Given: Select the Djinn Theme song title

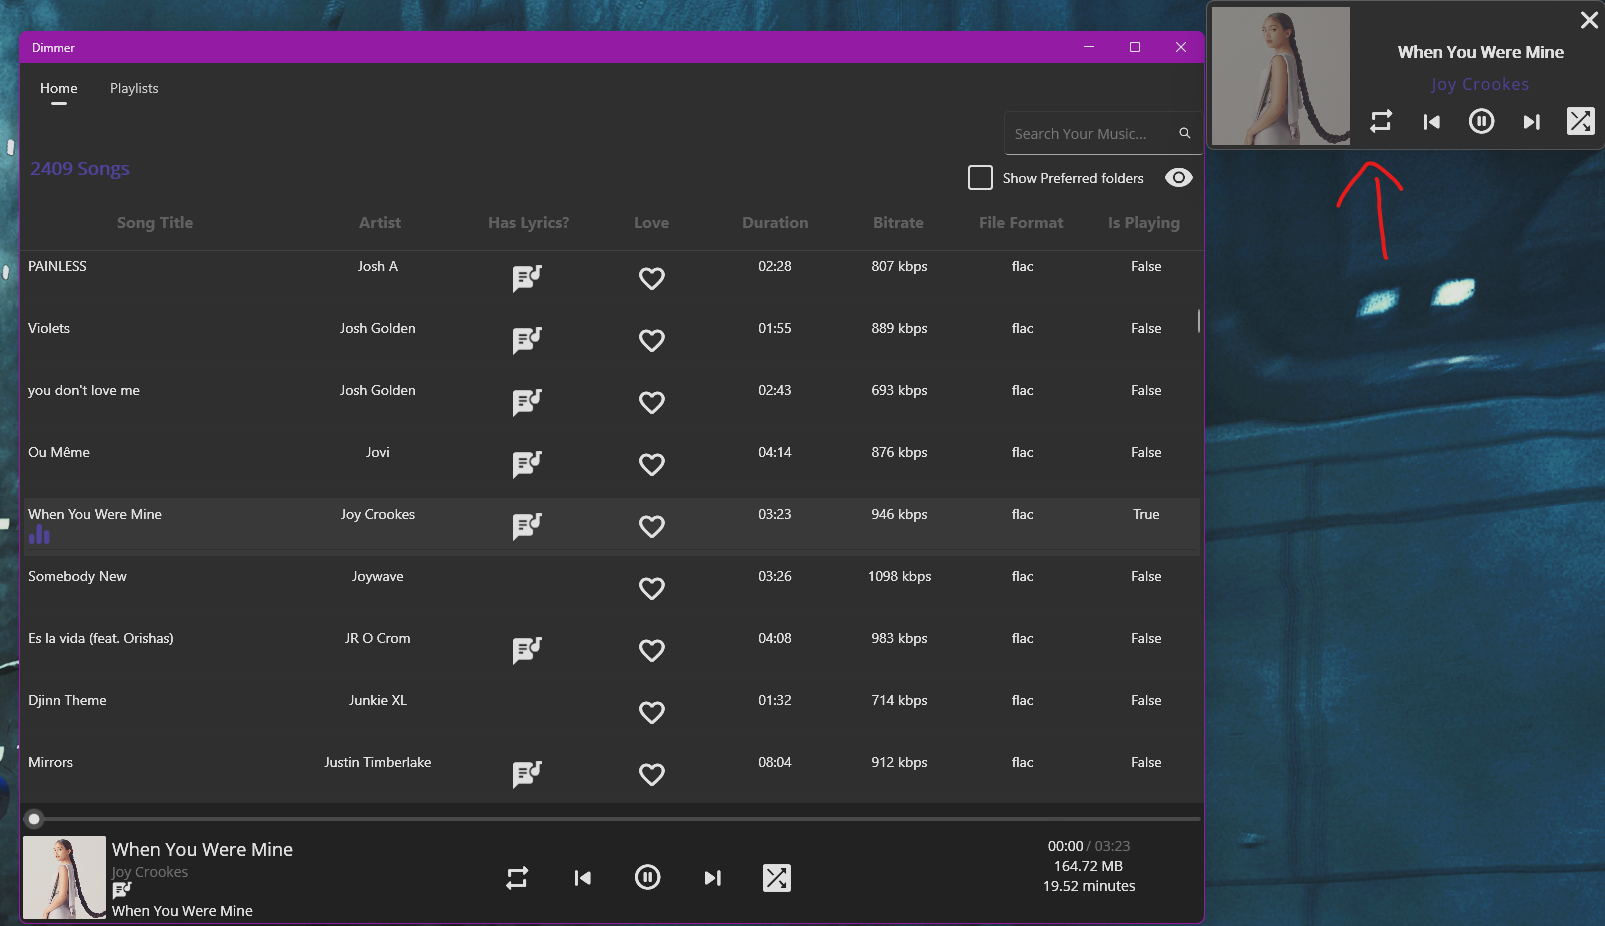Looking at the screenshot, I should click(x=67, y=700).
